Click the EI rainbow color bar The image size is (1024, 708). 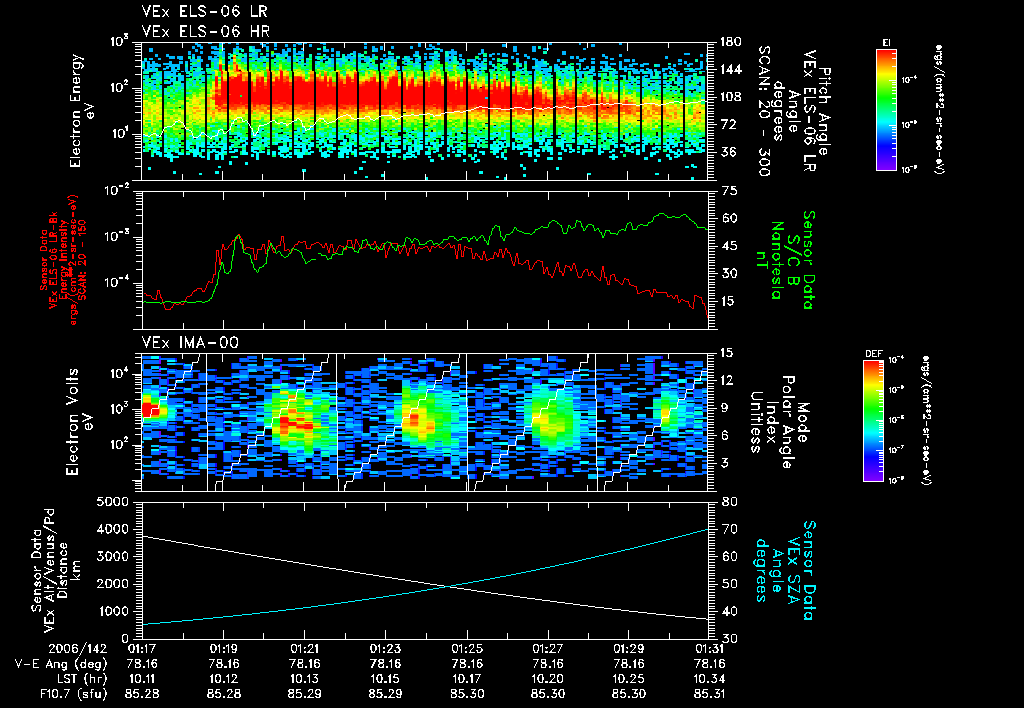click(886, 109)
